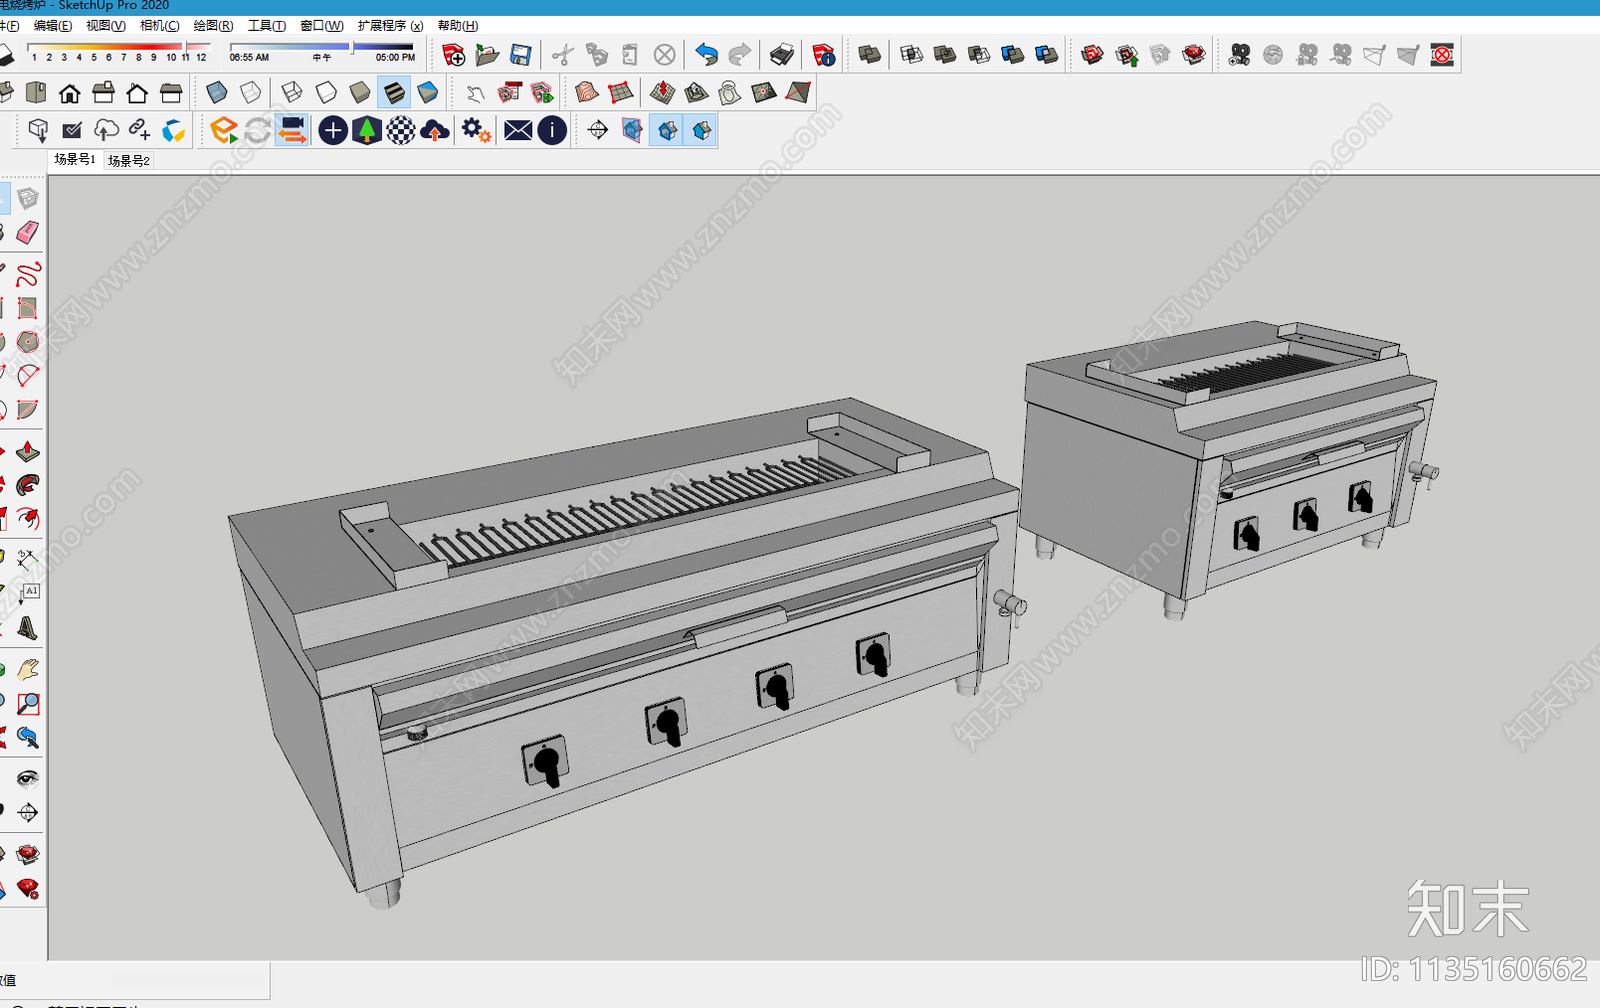The image size is (1600, 1008).
Task: Select the Offset tool
Action: (27, 519)
